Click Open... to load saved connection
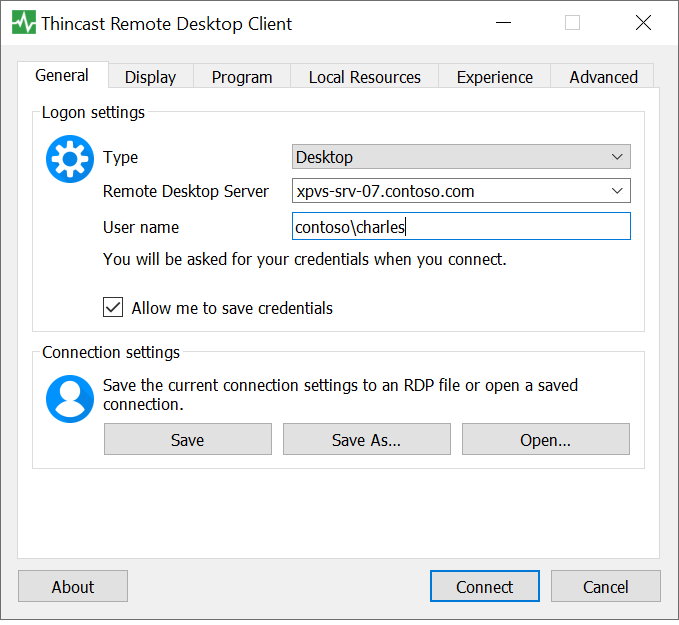Screen dimensions: 679x625 pyautogui.click(x=545, y=440)
